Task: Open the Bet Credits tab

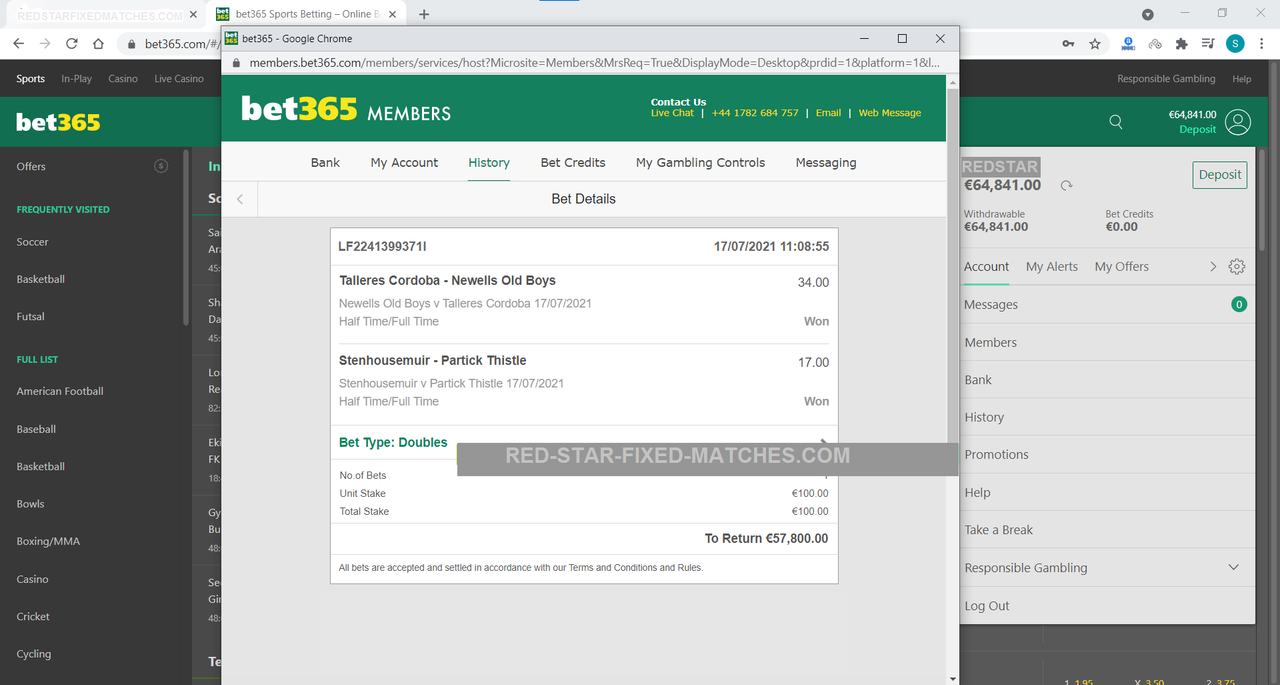Action: pos(573,163)
